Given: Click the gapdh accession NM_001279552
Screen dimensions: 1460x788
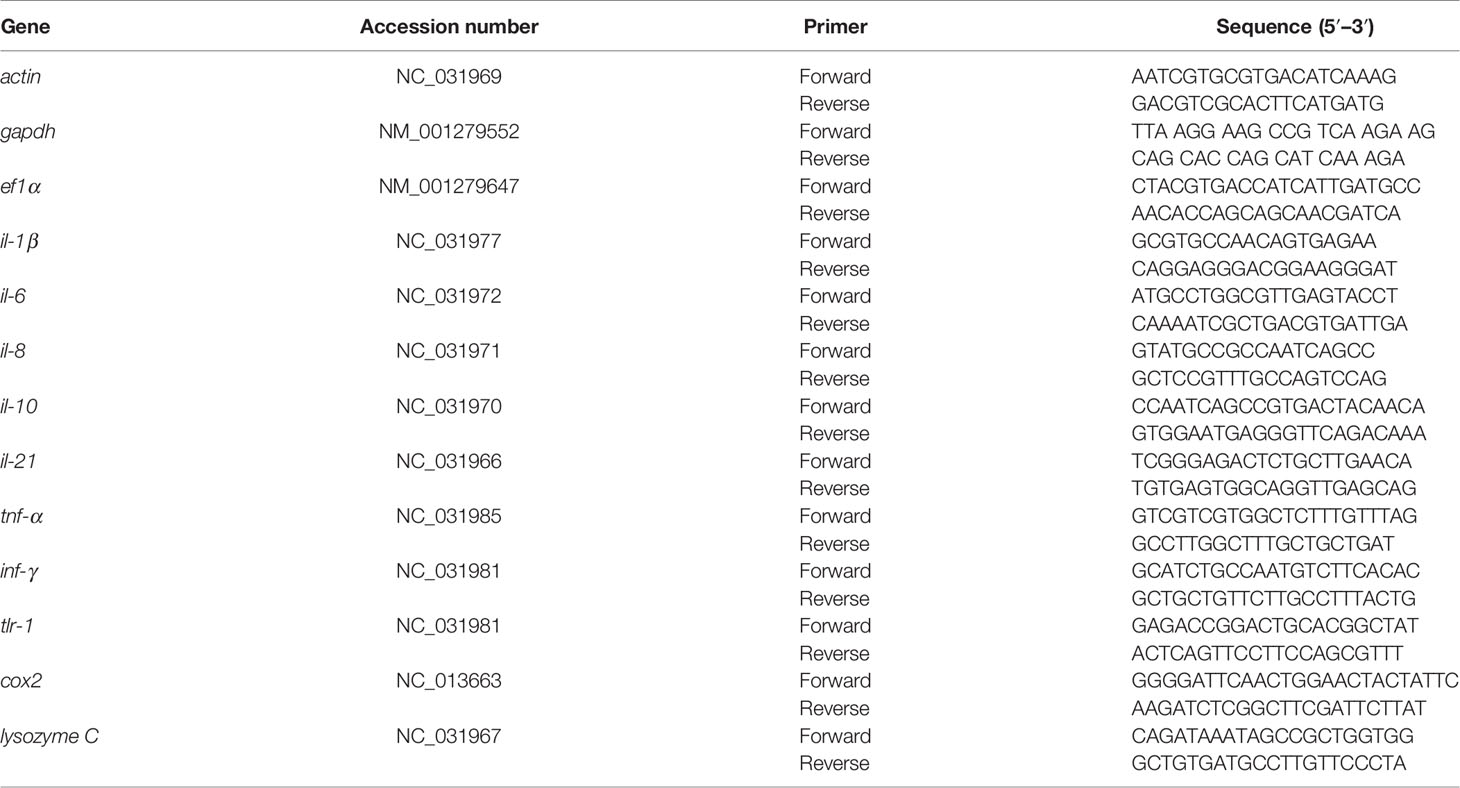Looking at the screenshot, I should click(x=449, y=131).
